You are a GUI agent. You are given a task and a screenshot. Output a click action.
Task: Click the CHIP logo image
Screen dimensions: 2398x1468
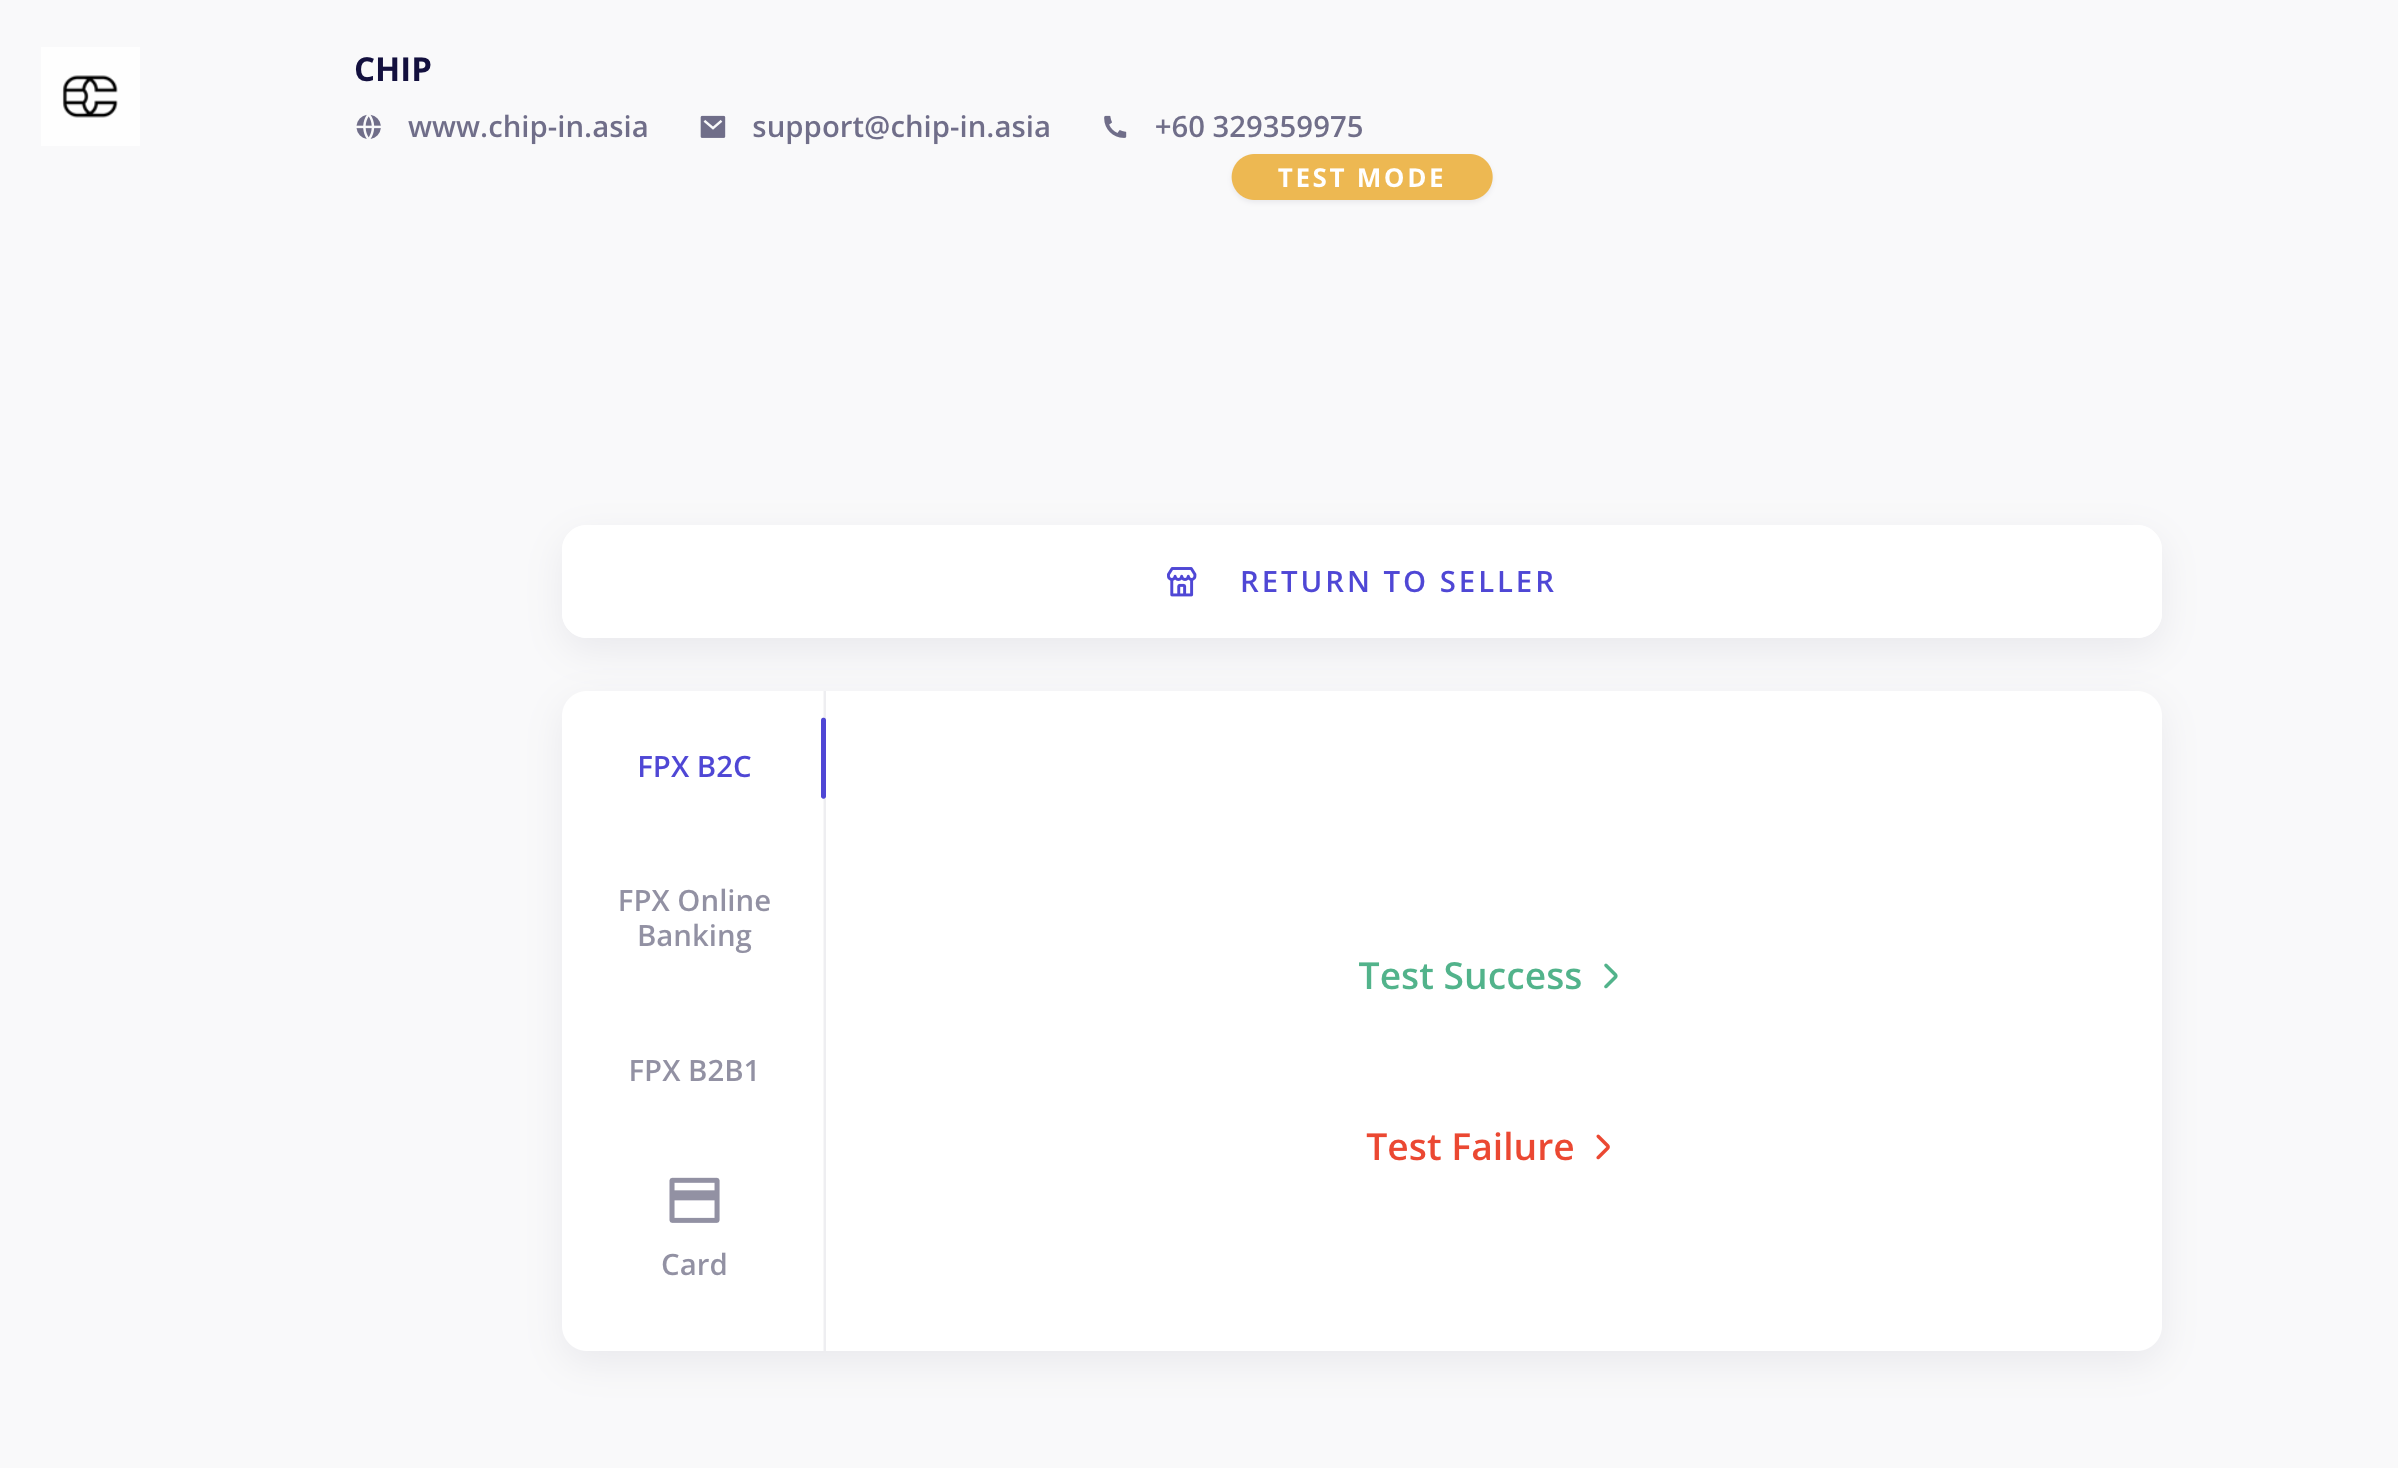click(90, 96)
